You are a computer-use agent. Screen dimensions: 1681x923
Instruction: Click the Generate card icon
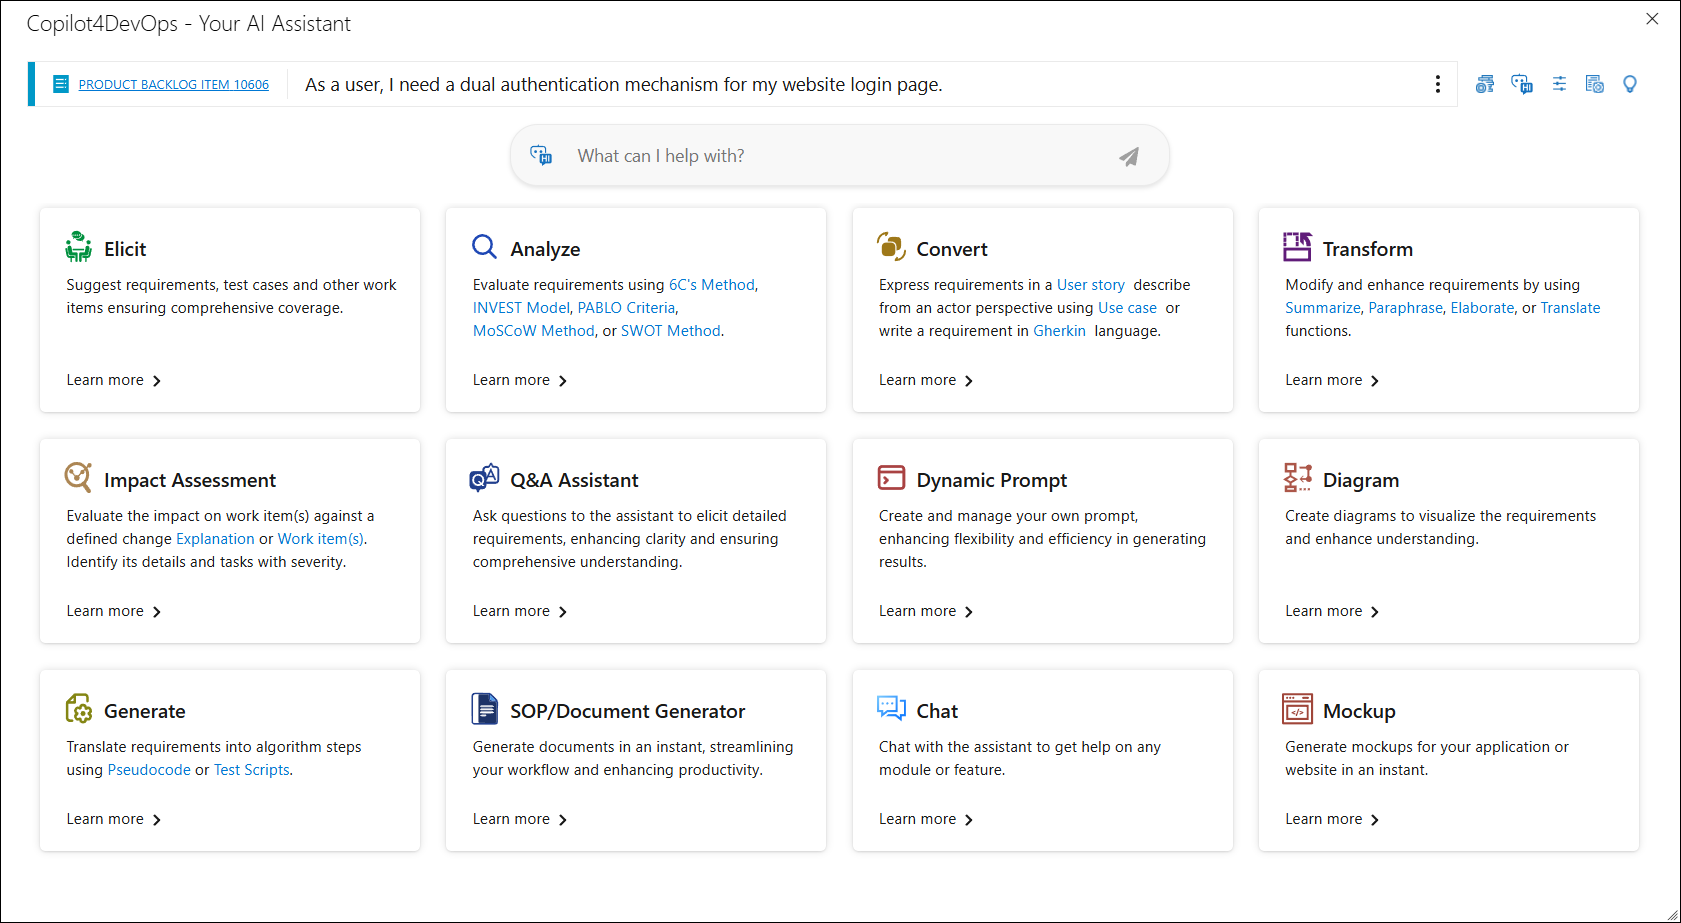(79, 709)
